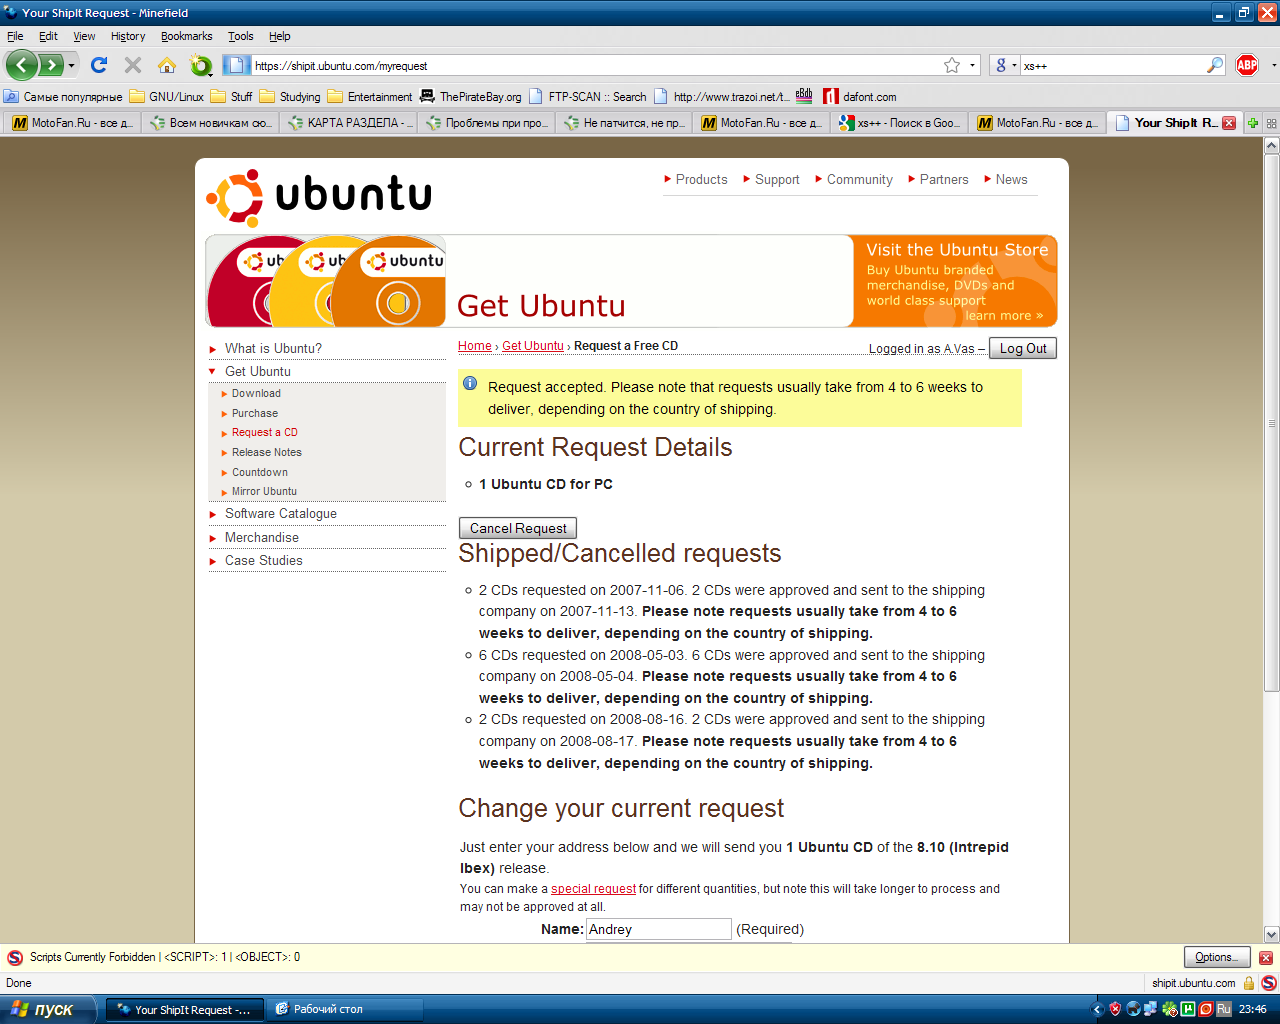Open the search engine selector dropdown

1004,66
